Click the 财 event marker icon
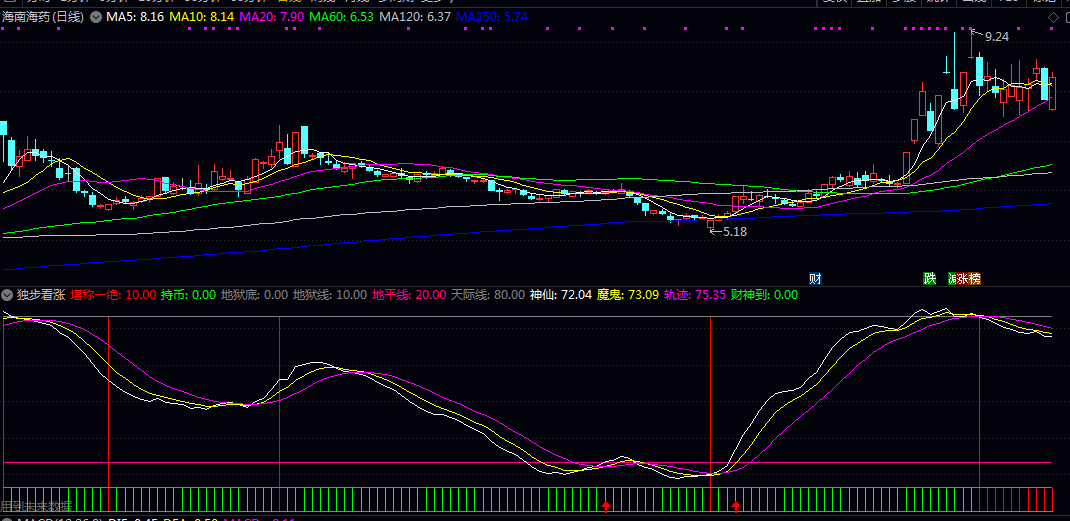The image size is (1070, 521). click(x=816, y=278)
